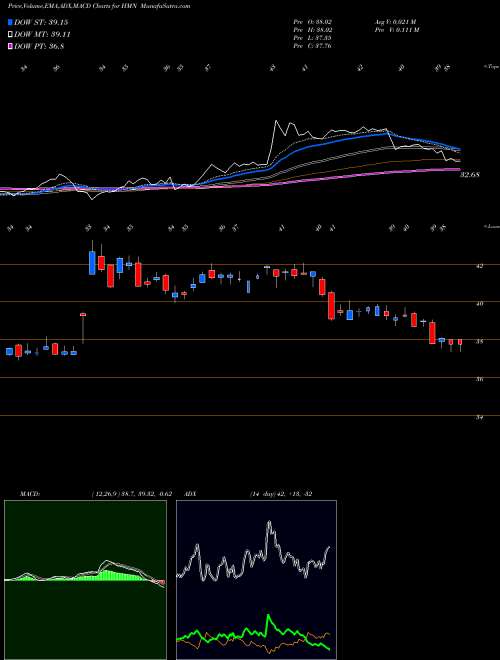Click the magenta DOW PT legend swatch

tap(11, 47)
